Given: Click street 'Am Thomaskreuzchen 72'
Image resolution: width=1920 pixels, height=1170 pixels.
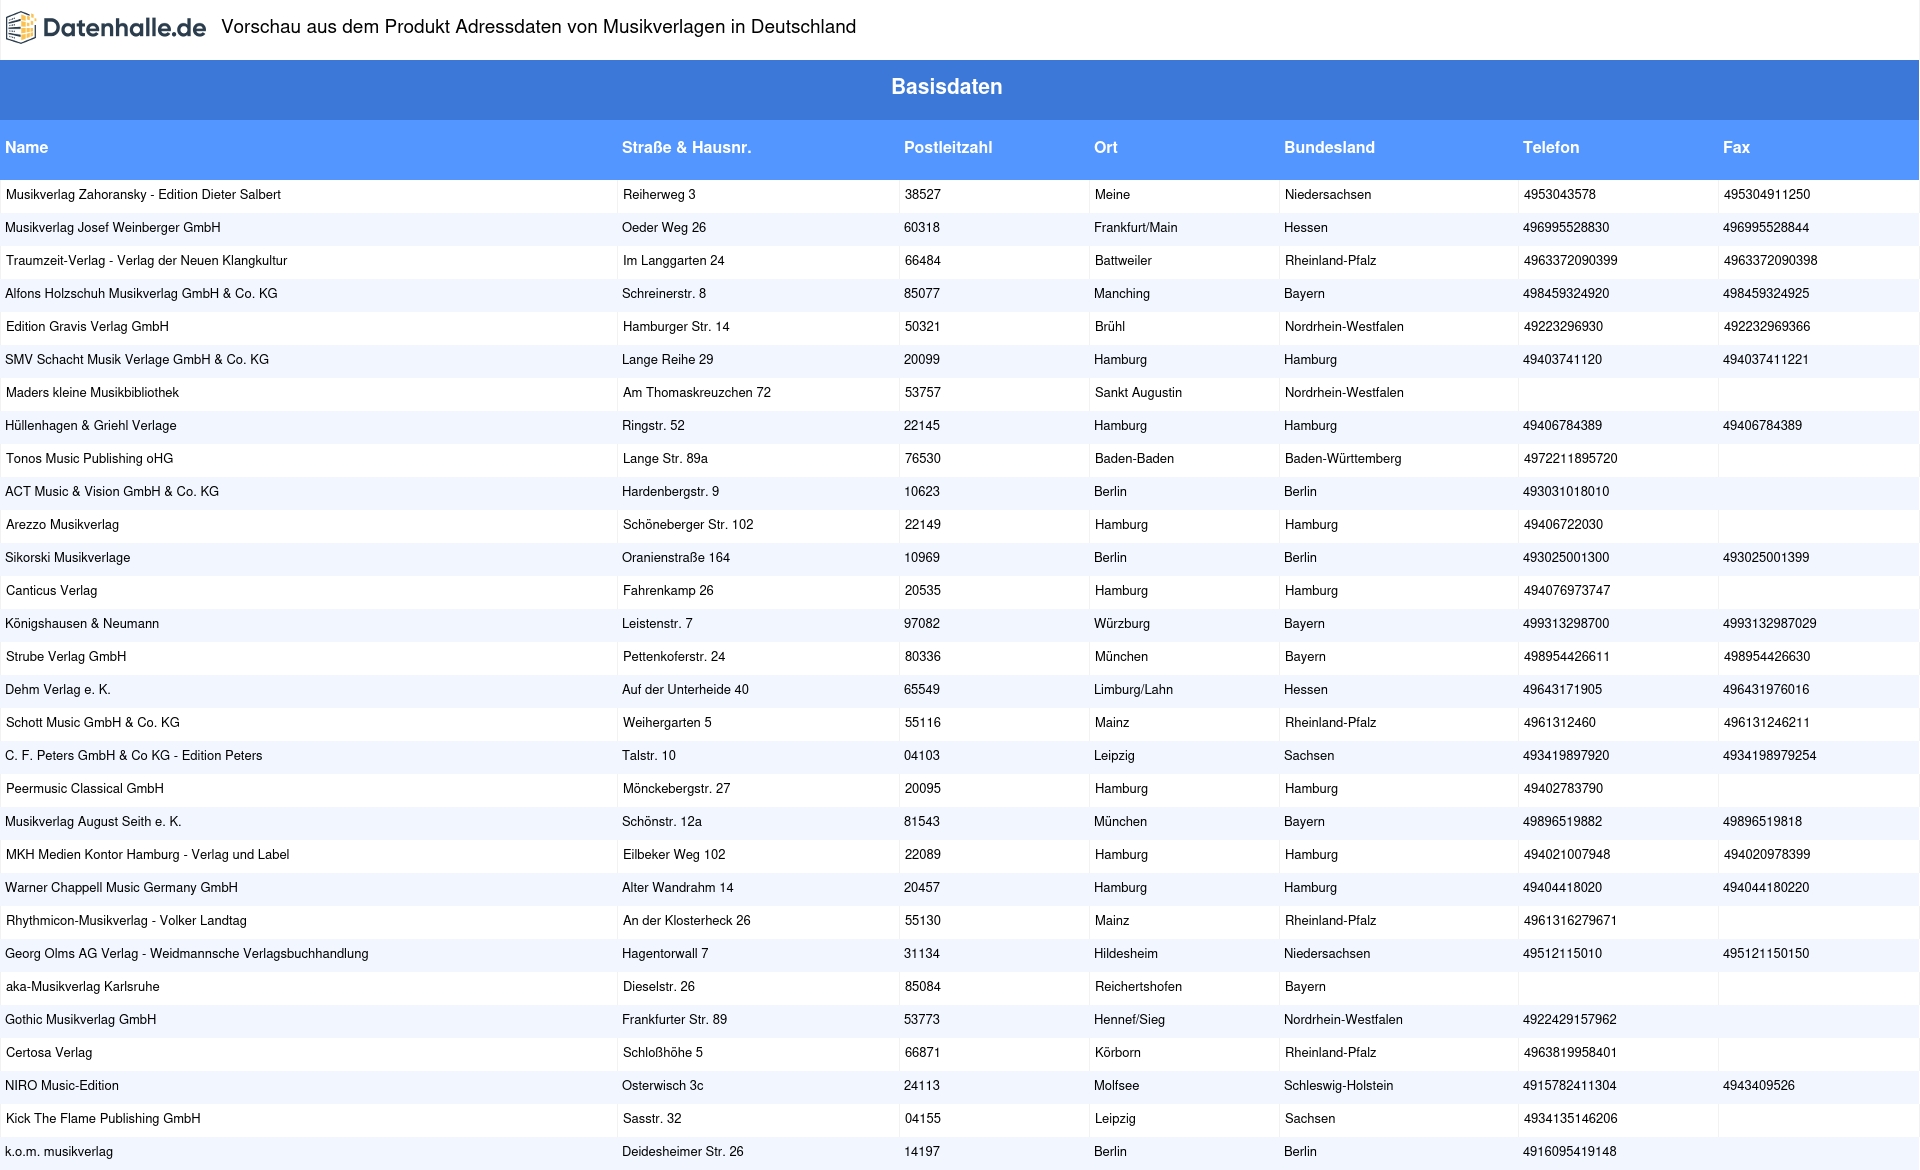Looking at the screenshot, I should click(697, 393).
